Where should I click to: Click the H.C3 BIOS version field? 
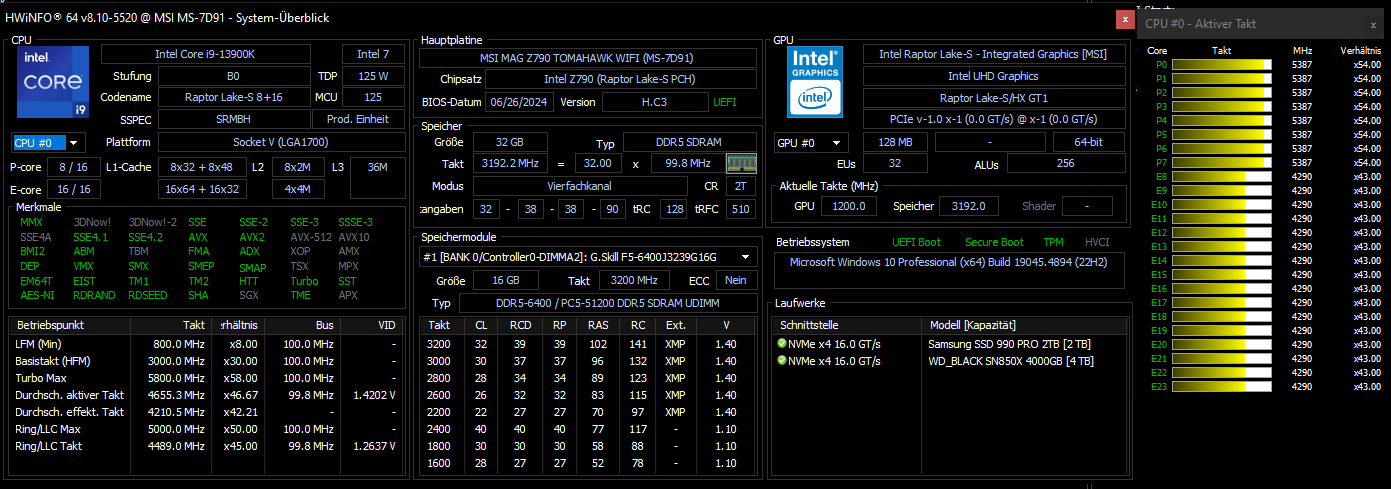[x=653, y=102]
